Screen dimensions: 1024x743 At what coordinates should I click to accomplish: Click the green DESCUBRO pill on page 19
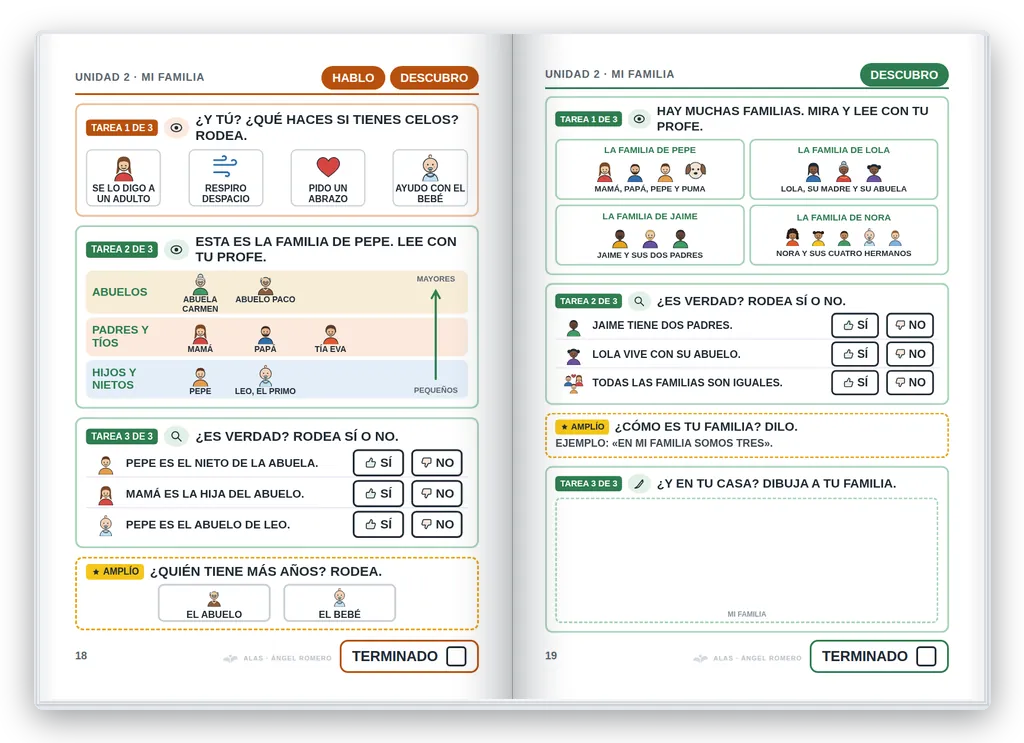click(904, 74)
